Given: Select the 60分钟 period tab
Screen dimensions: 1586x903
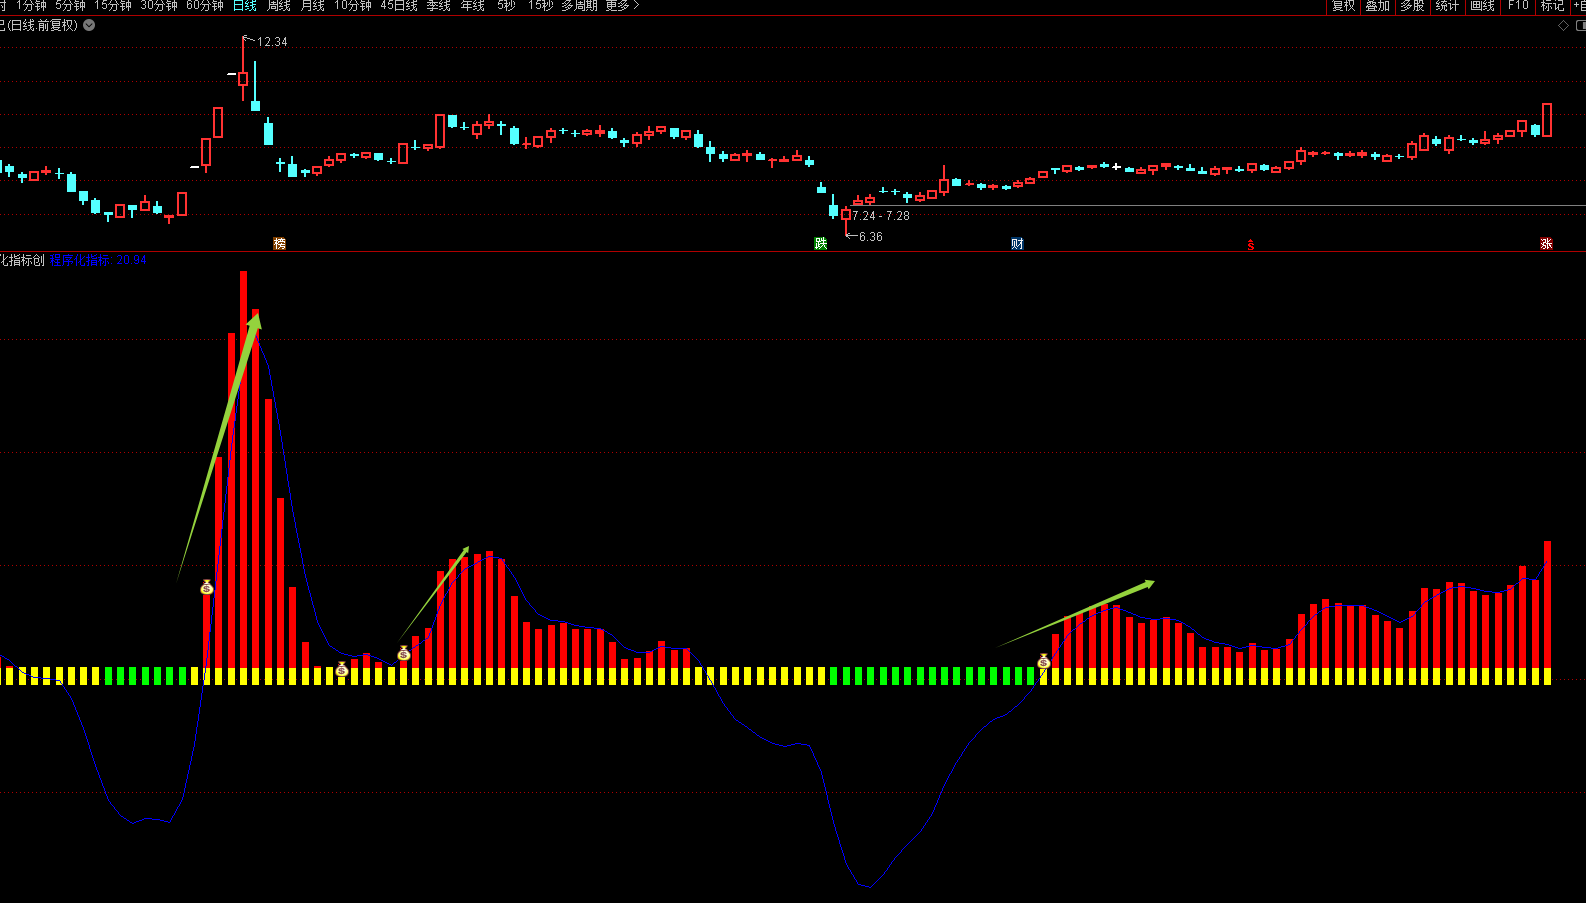Looking at the screenshot, I should (205, 6).
